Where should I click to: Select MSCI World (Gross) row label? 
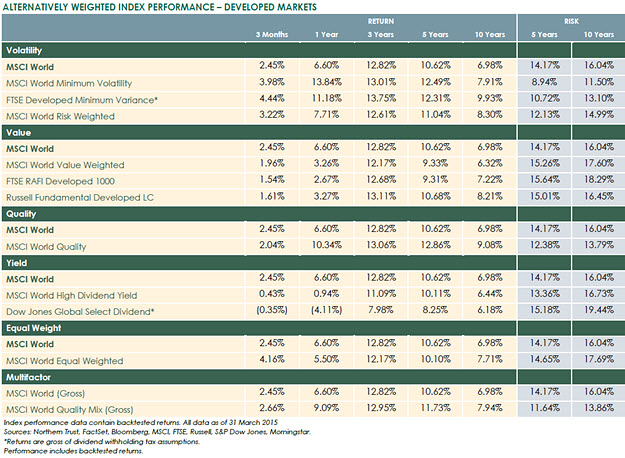pyautogui.click(x=45, y=393)
